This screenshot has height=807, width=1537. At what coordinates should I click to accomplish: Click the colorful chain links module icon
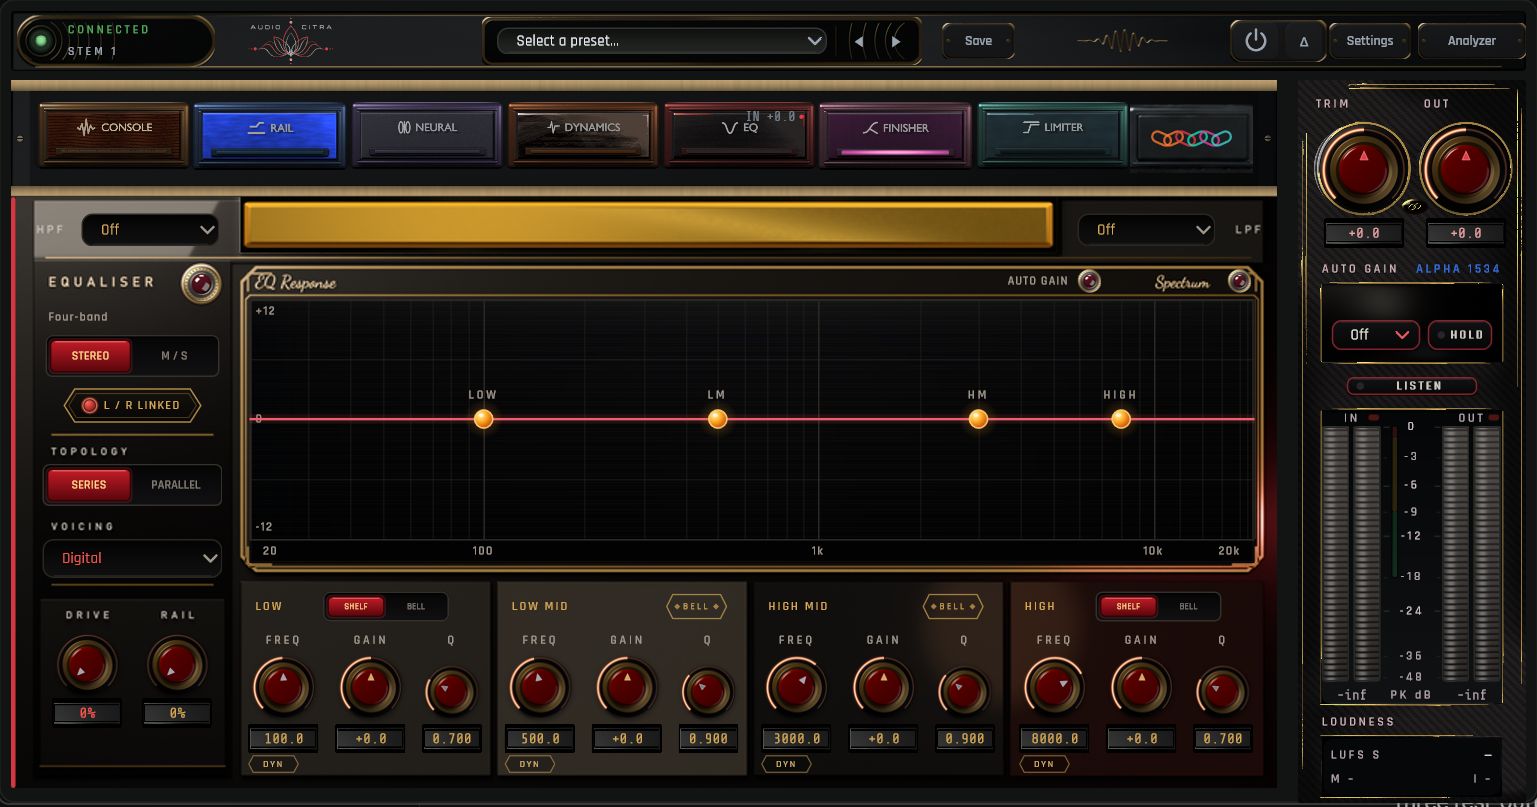point(1190,137)
